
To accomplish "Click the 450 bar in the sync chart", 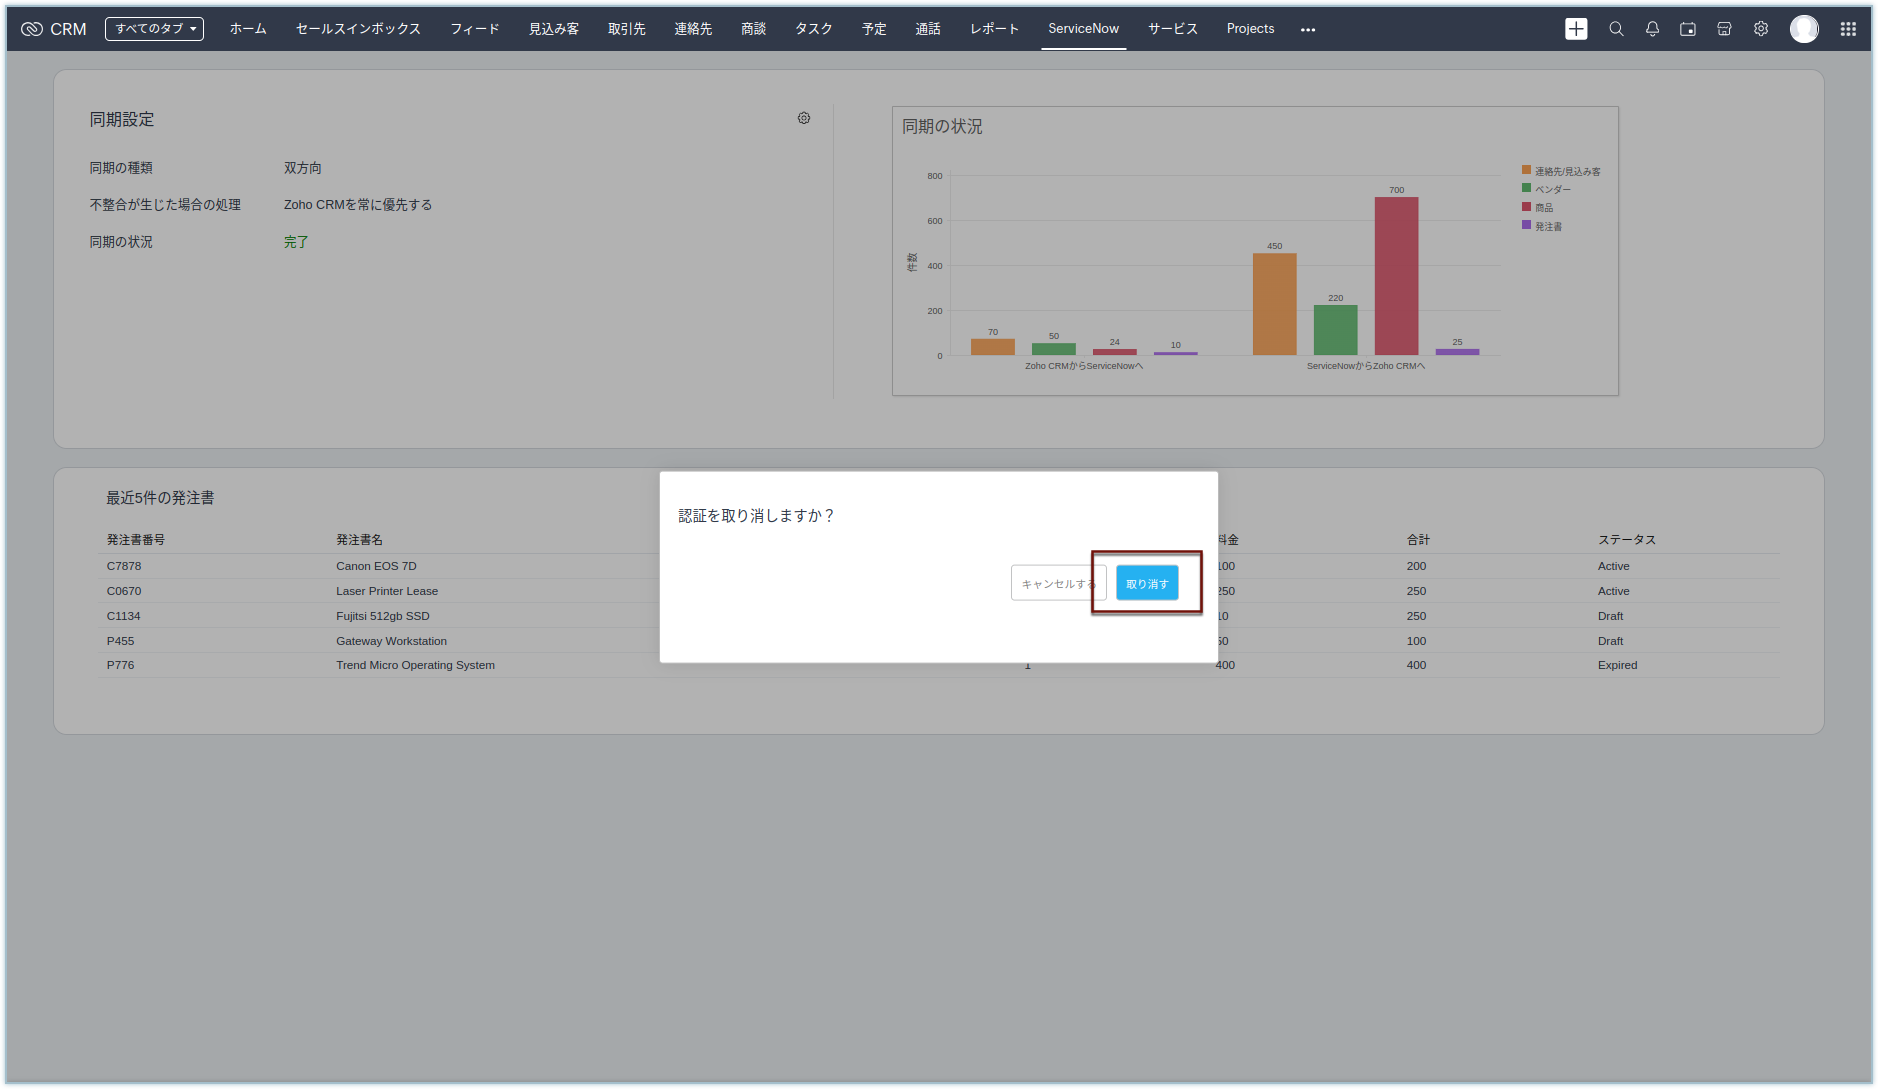I will tap(1274, 304).
